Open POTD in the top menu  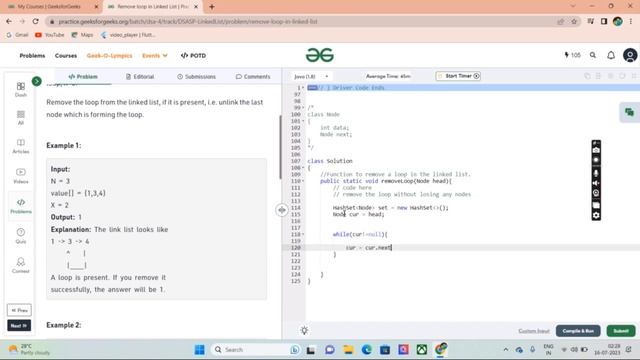coord(193,56)
